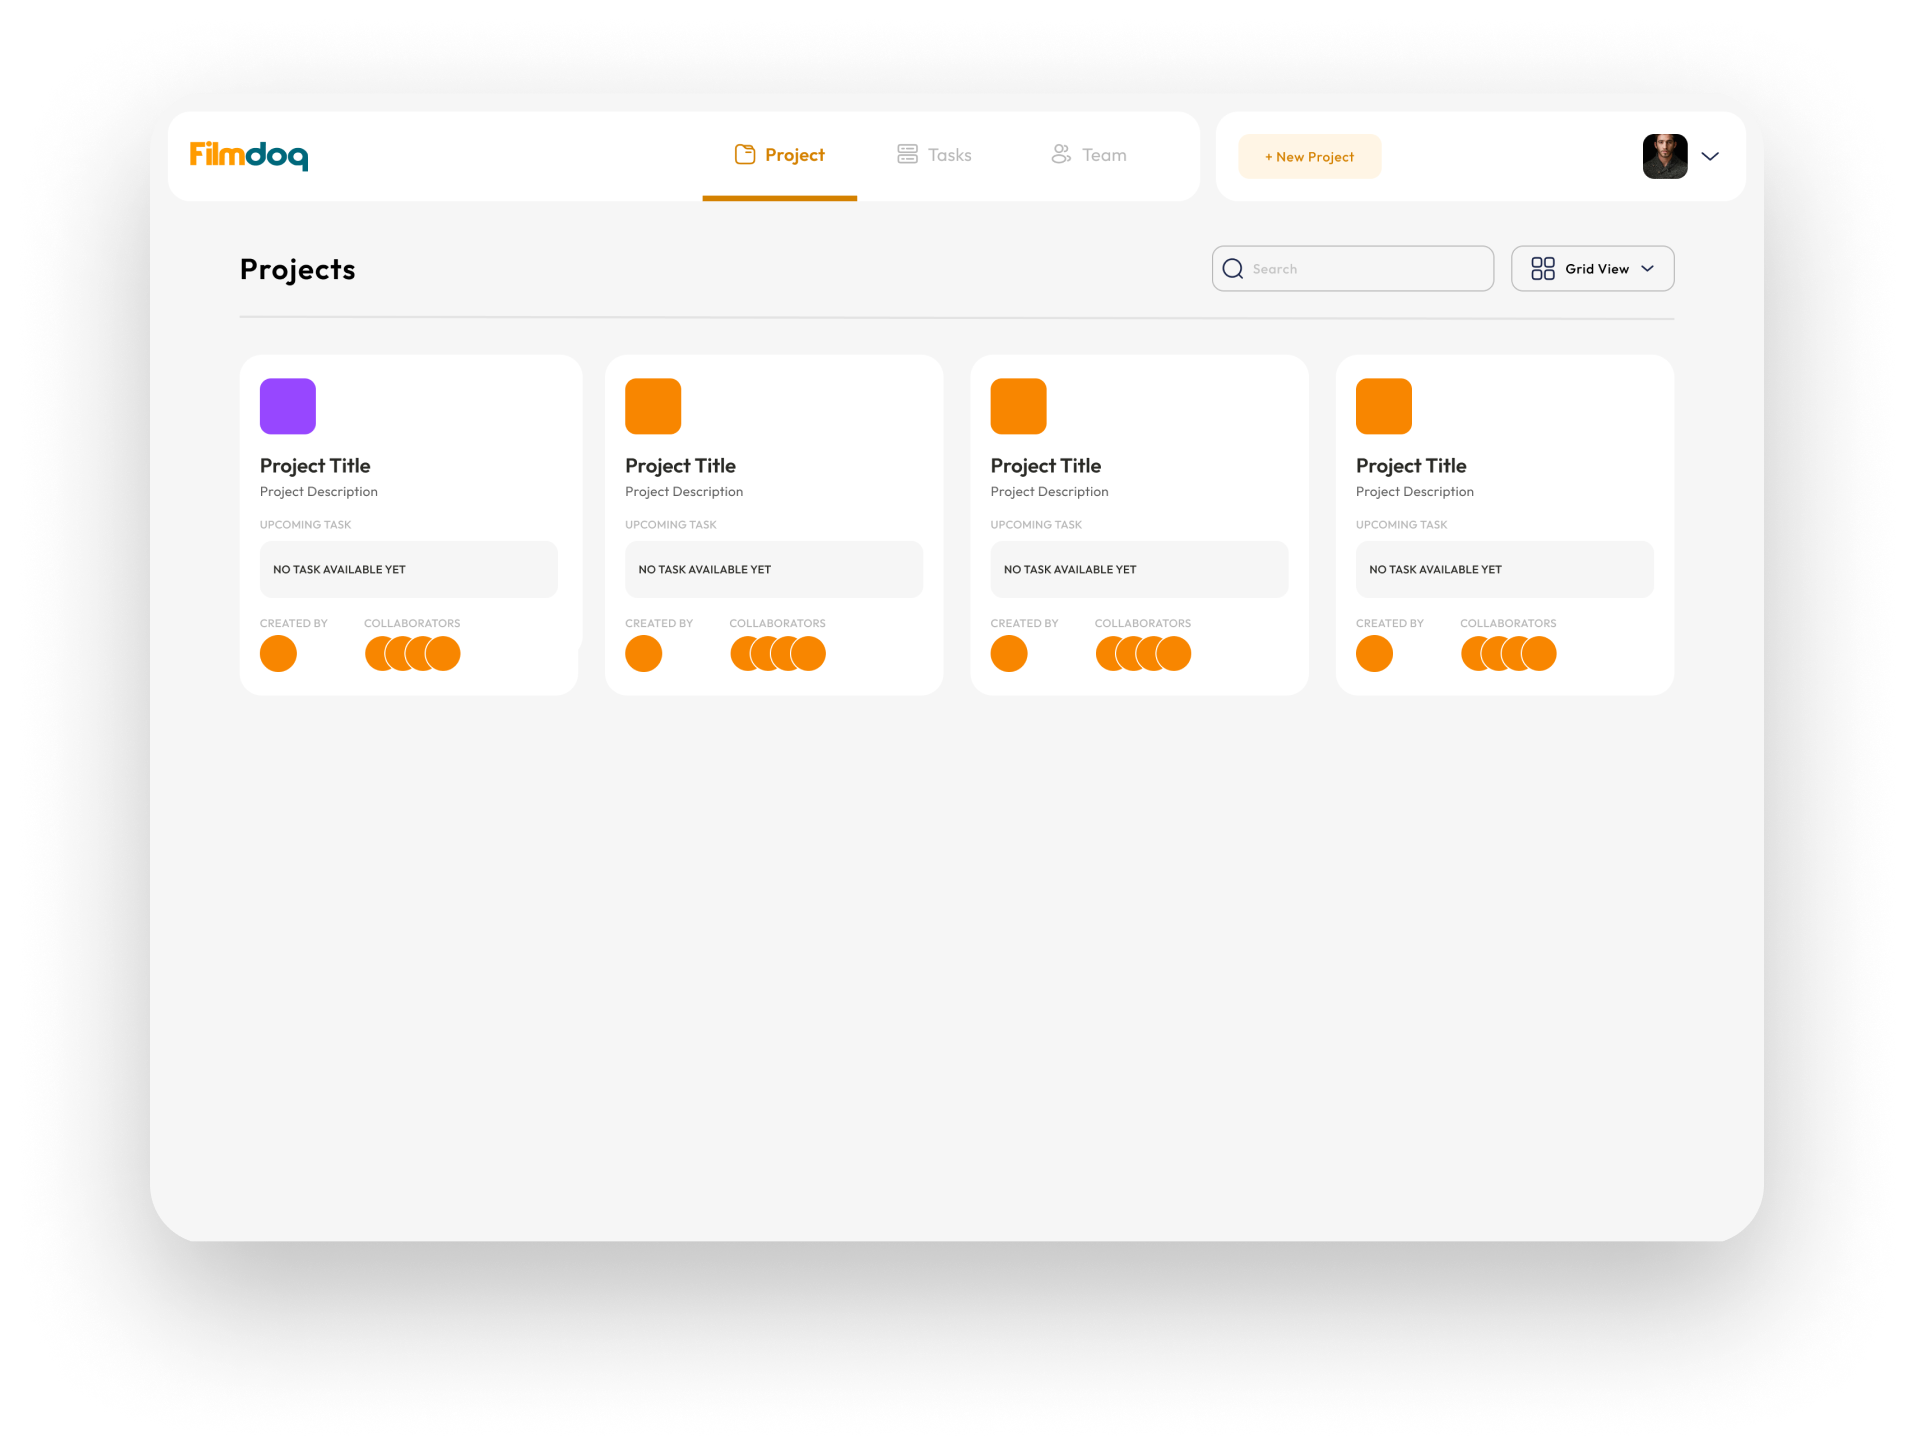
Task: Open the first Project Title link
Action: tap(315, 465)
